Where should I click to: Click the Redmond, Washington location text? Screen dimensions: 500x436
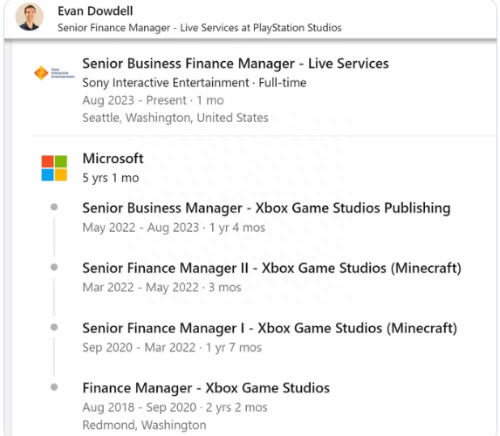pyautogui.click(x=144, y=425)
